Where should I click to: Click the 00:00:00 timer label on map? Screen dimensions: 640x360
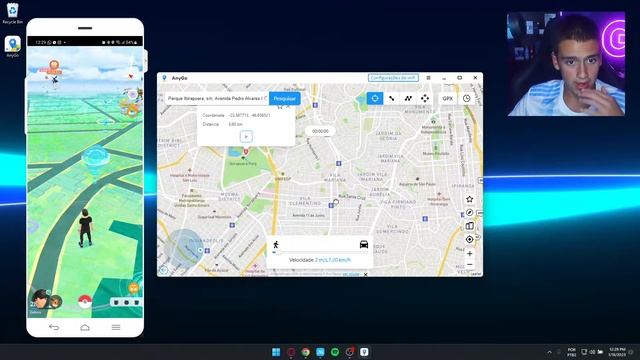tap(320, 131)
